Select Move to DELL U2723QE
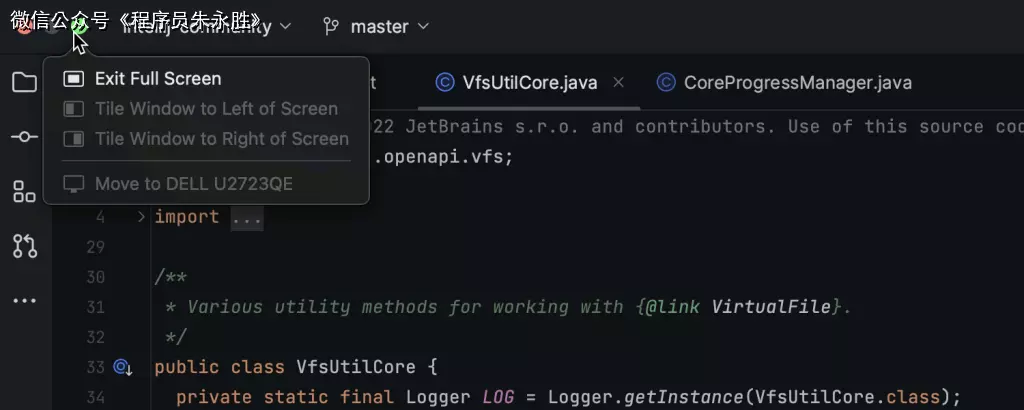Image resolution: width=1024 pixels, height=410 pixels. click(x=193, y=184)
